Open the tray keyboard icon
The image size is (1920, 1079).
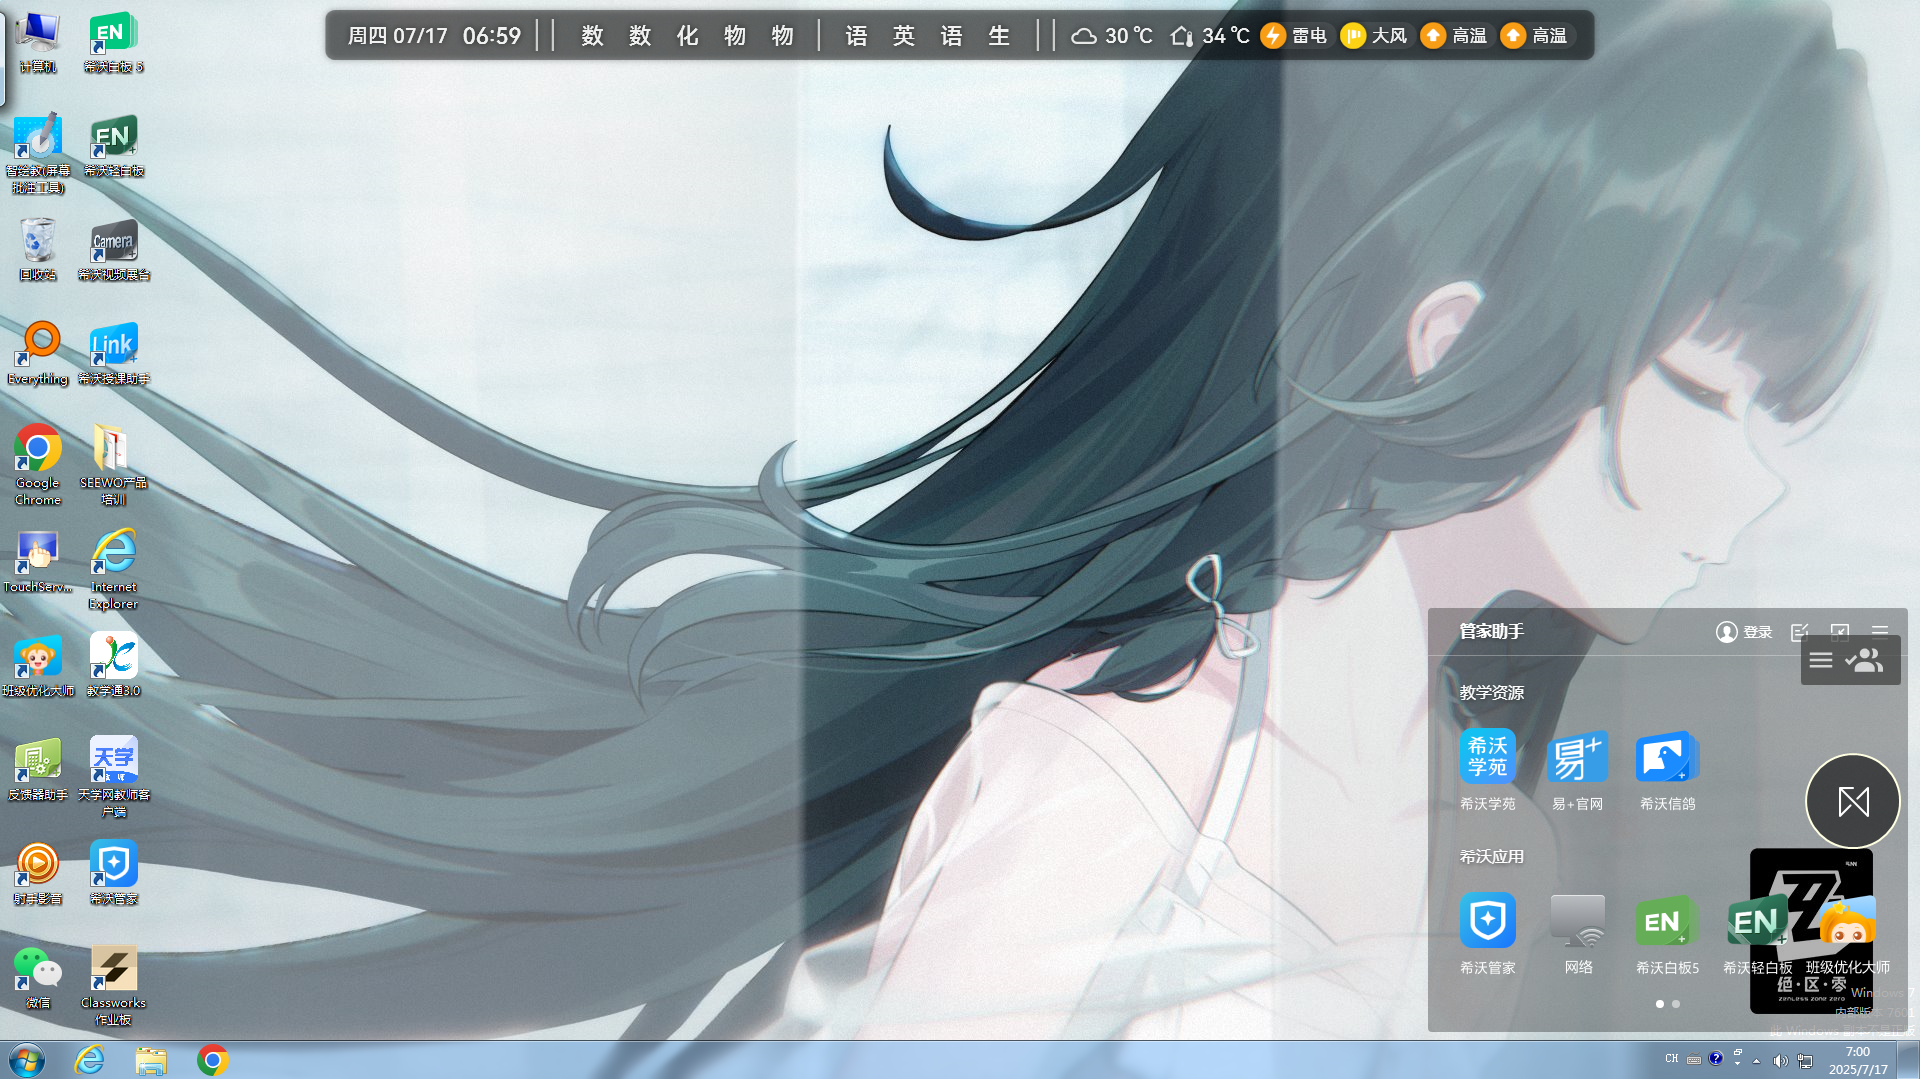[1693, 1060]
